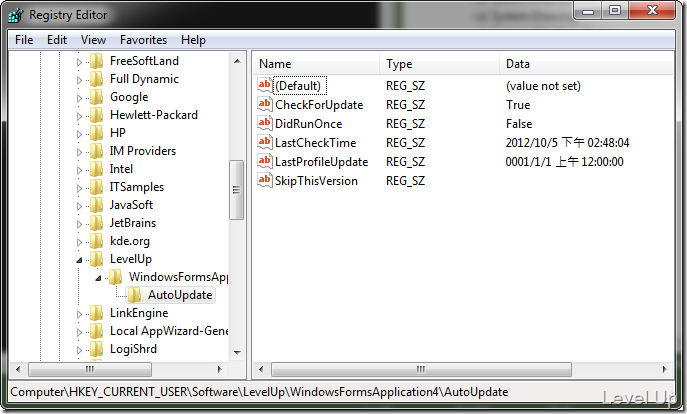Click the tree pane horizontal scrollbar thumb
This screenshot has height=414, width=687.
pyautogui.click(x=90, y=369)
